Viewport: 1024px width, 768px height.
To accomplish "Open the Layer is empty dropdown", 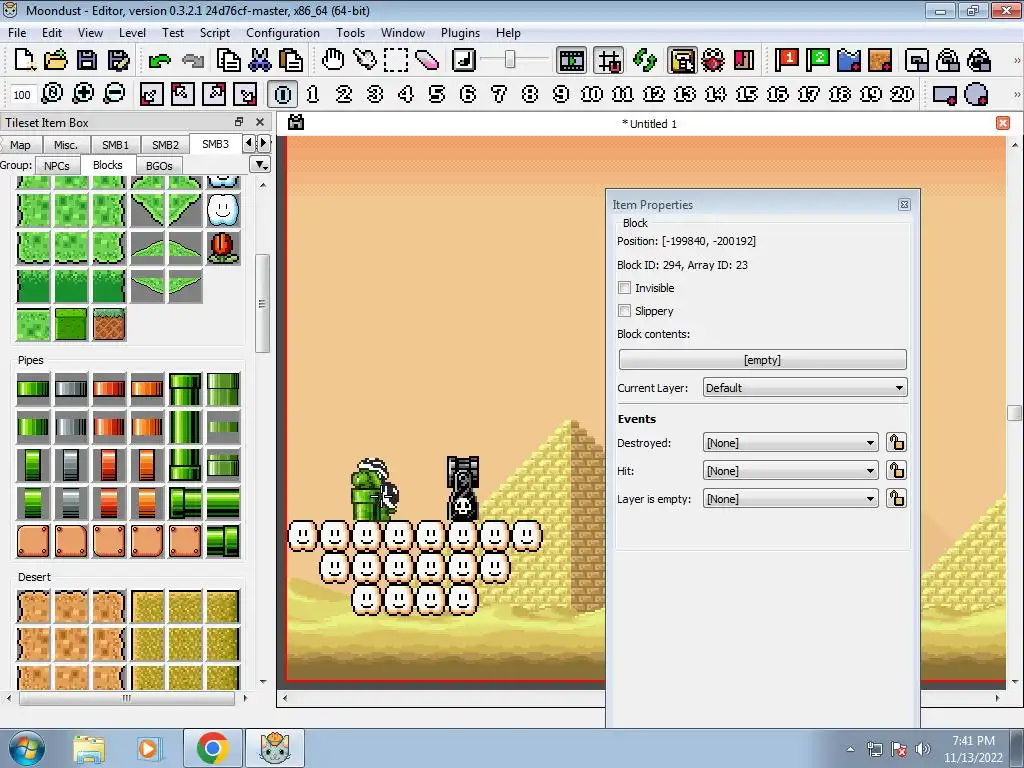I will pyautogui.click(x=790, y=499).
